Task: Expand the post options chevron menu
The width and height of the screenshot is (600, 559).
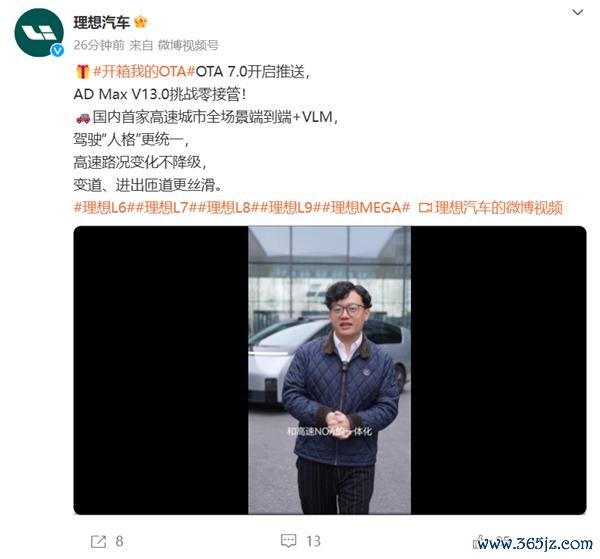Action: click(577, 13)
